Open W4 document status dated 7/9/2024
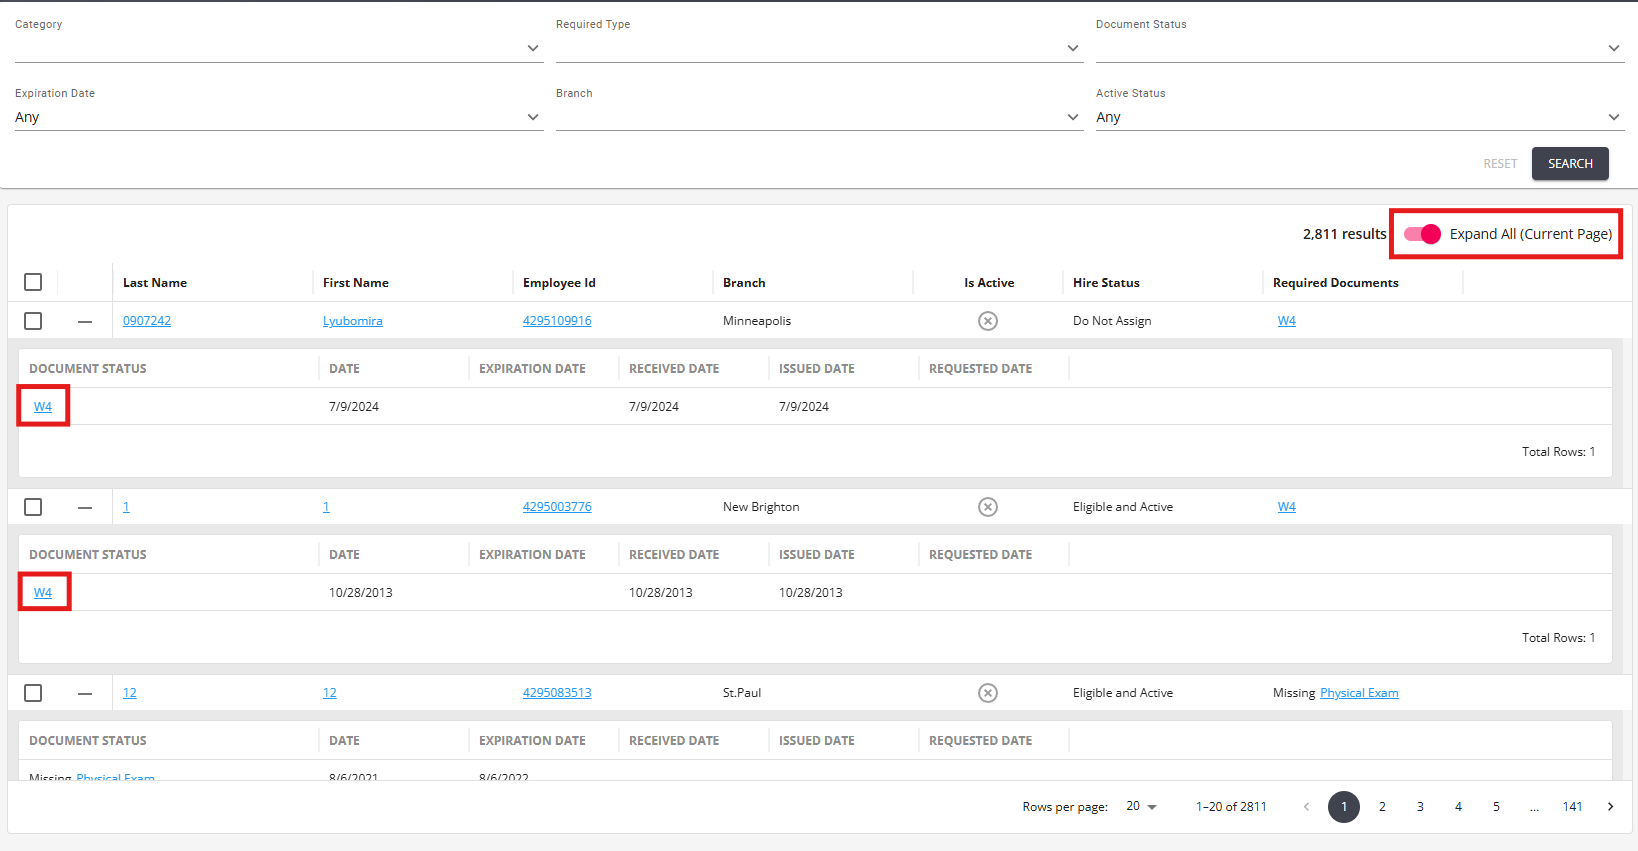 (43, 407)
